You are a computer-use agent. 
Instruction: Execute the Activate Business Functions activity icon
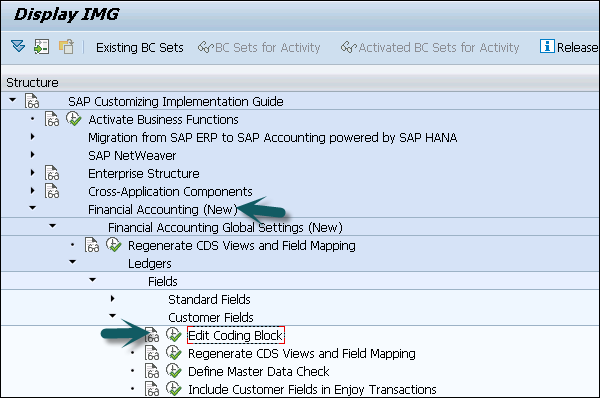pyautogui.click(x=73, y=119)
